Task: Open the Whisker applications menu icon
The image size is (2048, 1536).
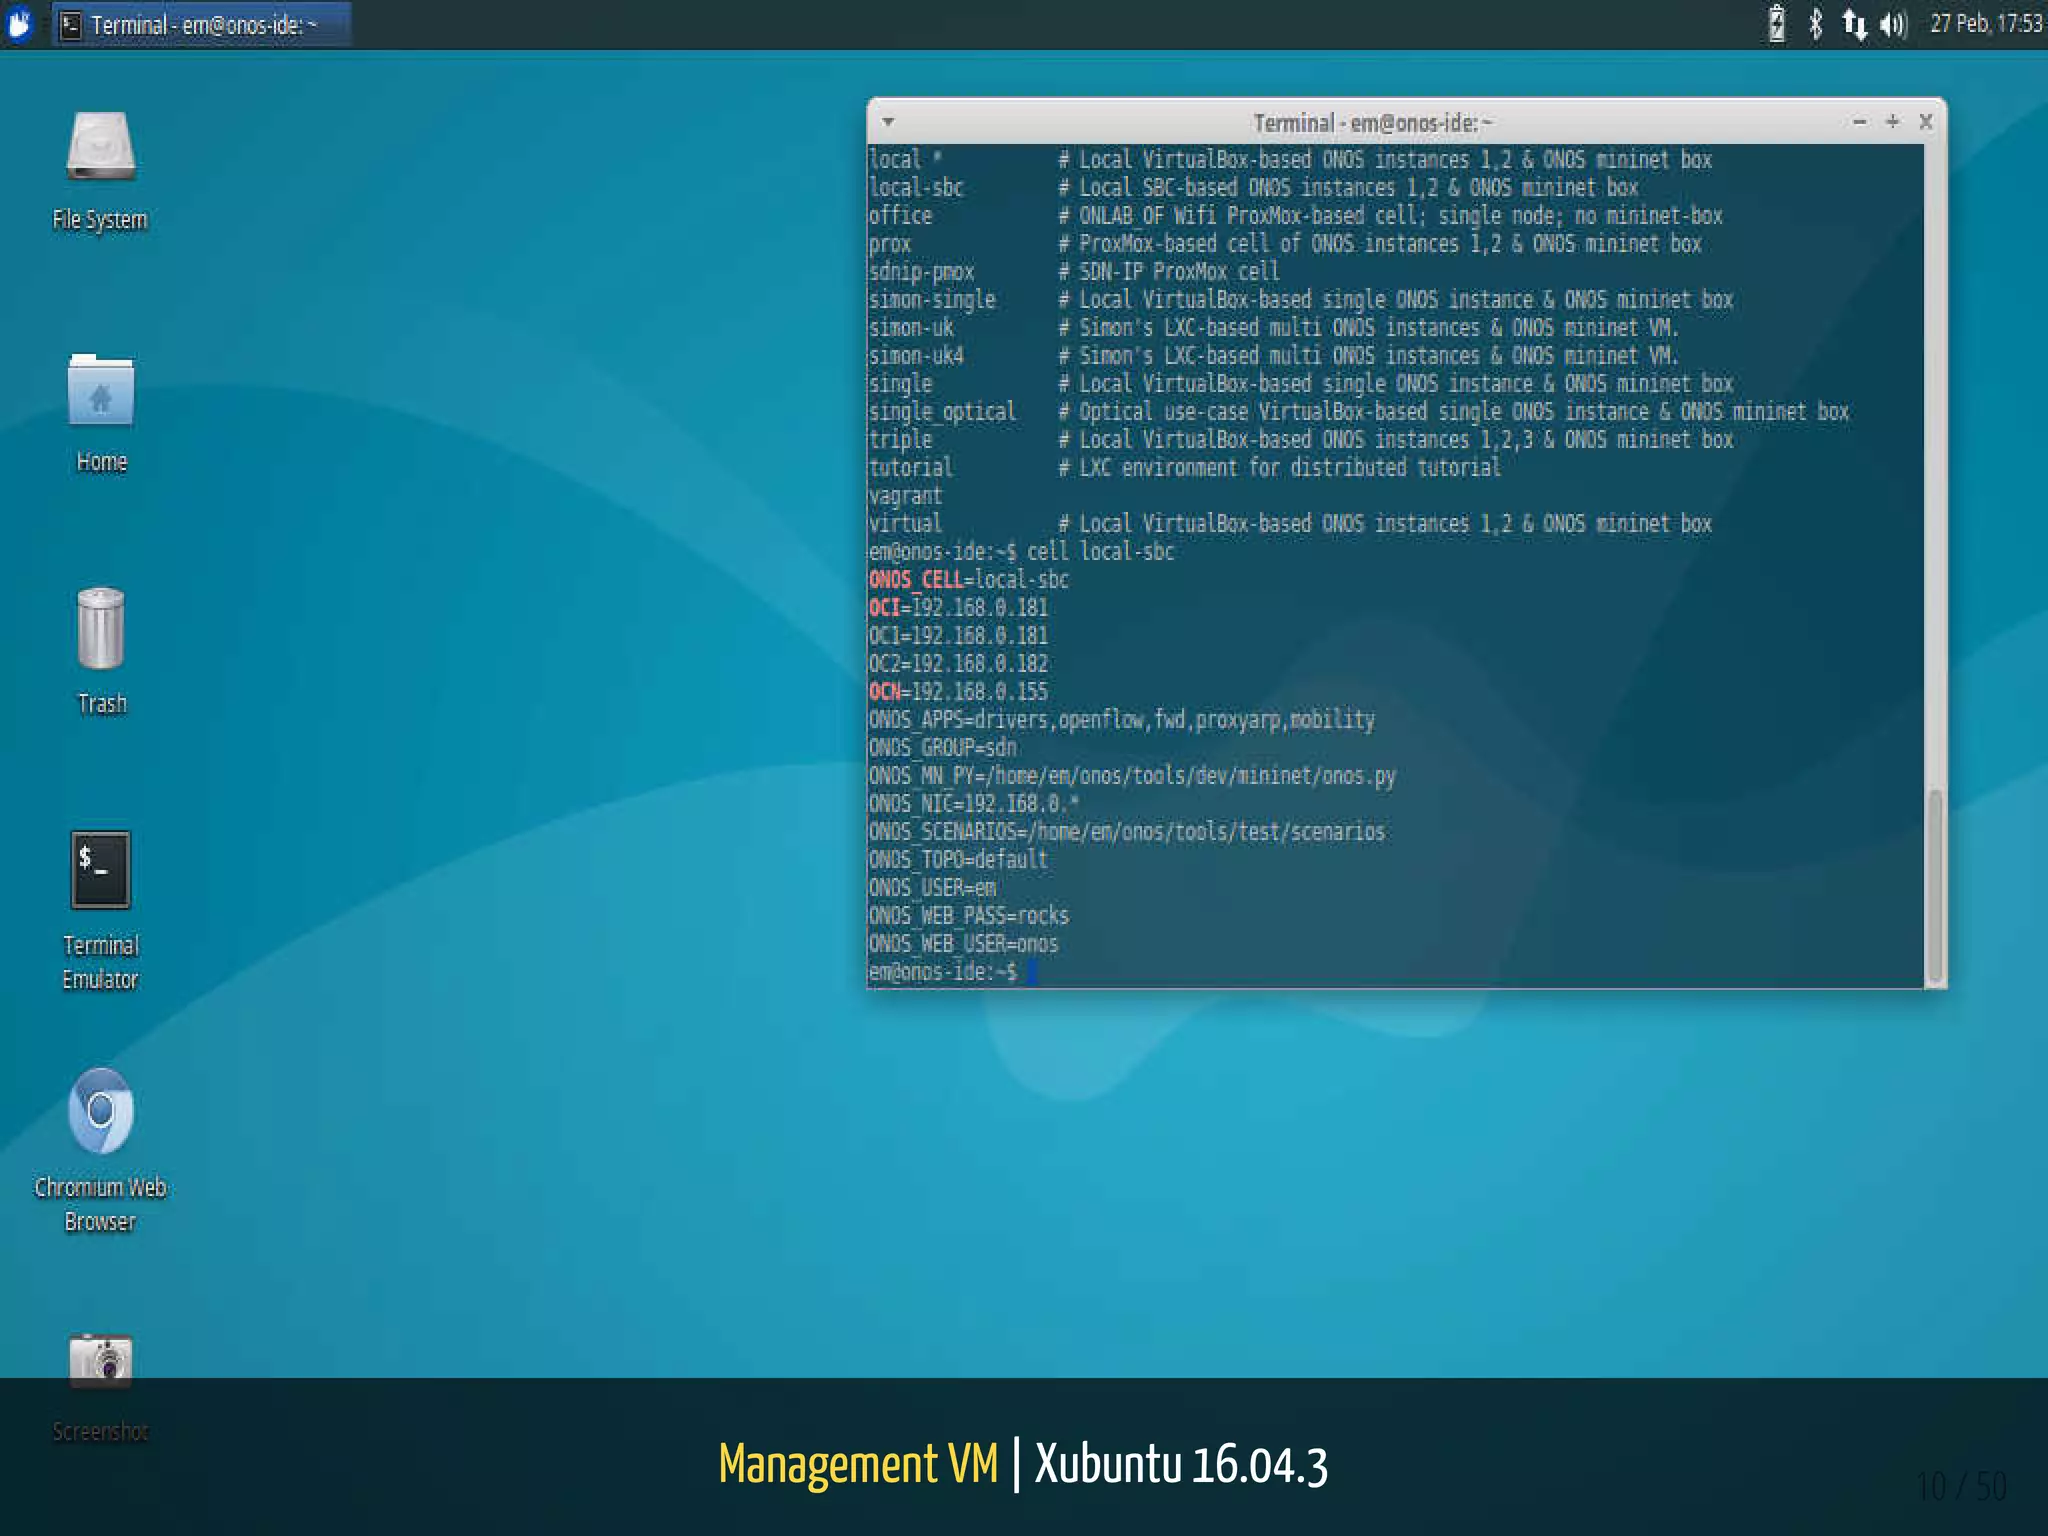Action: 19,24
